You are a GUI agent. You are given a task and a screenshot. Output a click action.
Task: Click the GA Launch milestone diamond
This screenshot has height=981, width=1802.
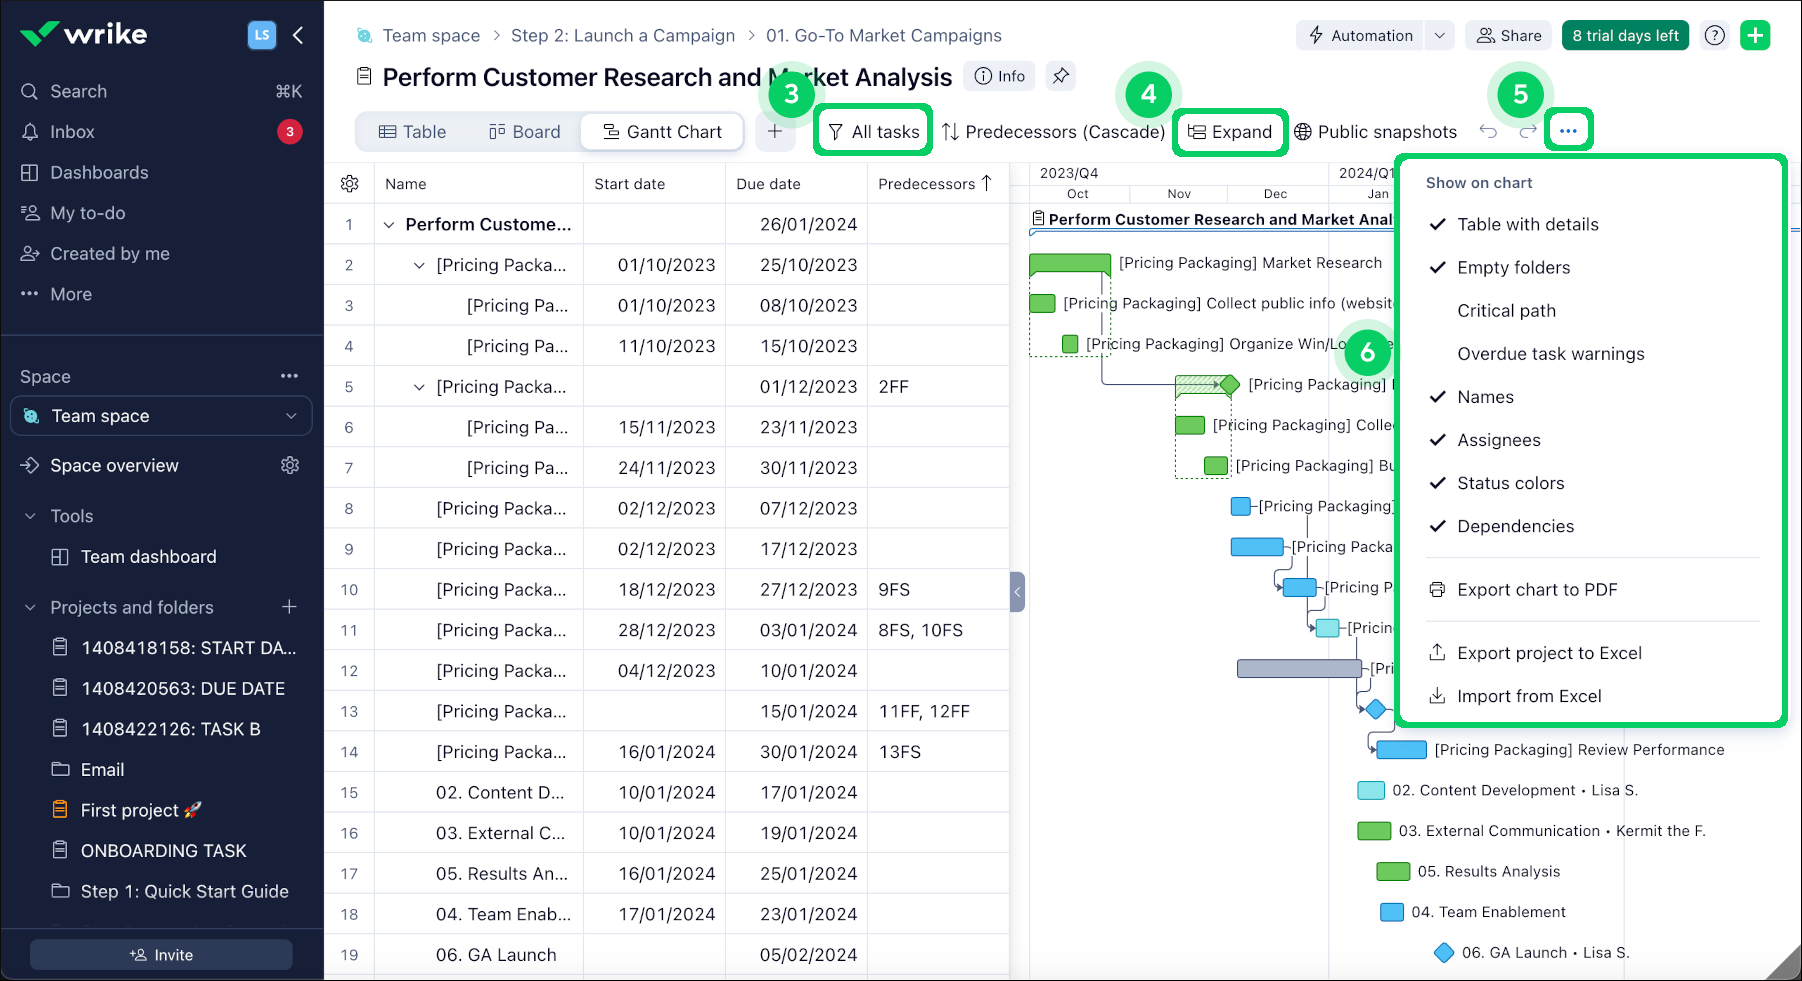pyautogui.click(x=1444, y=953)
